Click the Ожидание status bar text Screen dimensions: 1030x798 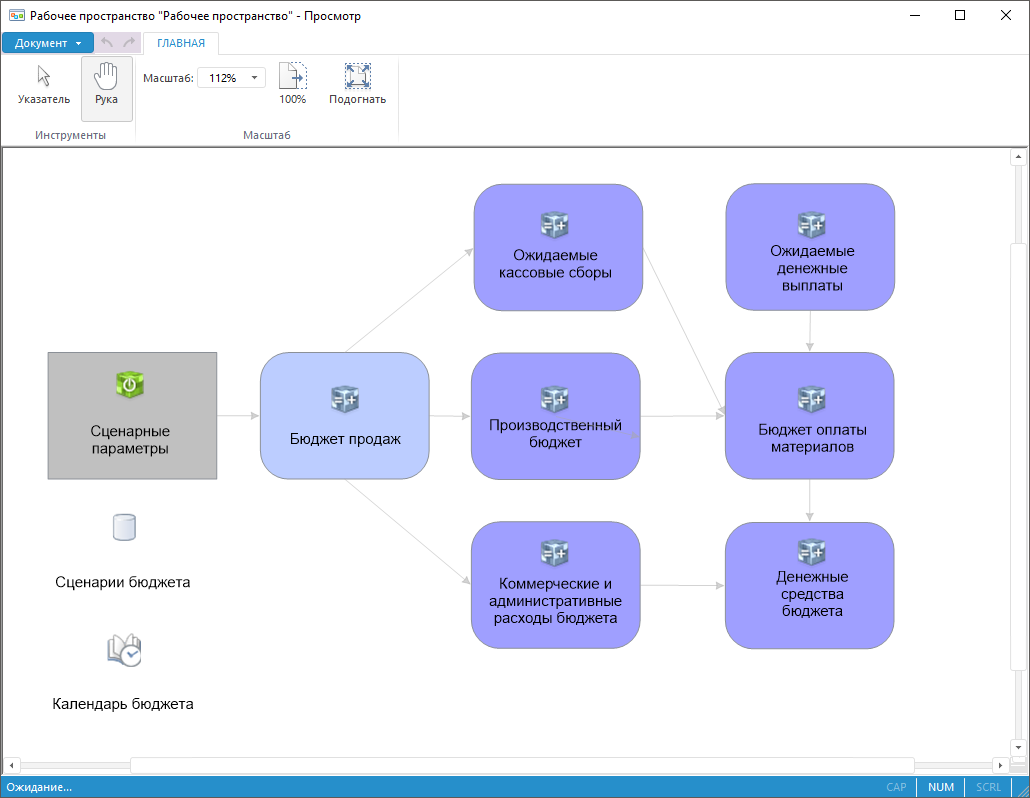click(x=39, y=787)
